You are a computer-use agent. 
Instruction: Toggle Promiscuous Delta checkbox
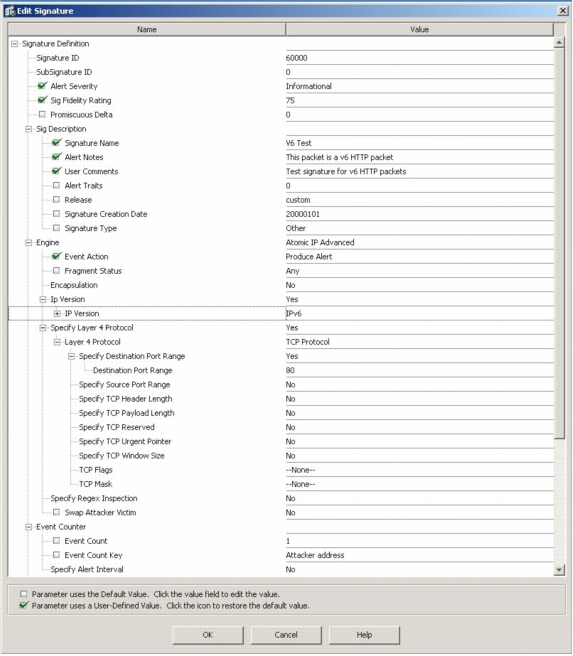[x=42, y=114]
